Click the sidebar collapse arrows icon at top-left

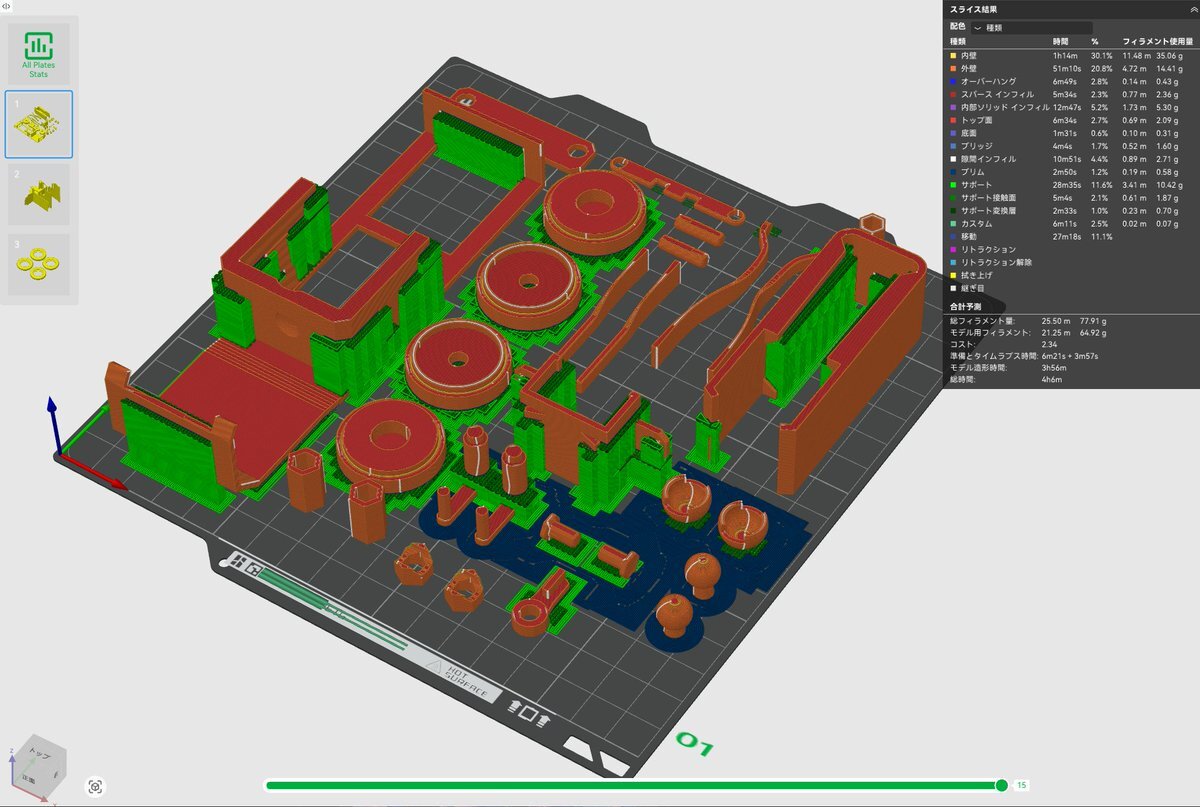[x=6, y=6]
